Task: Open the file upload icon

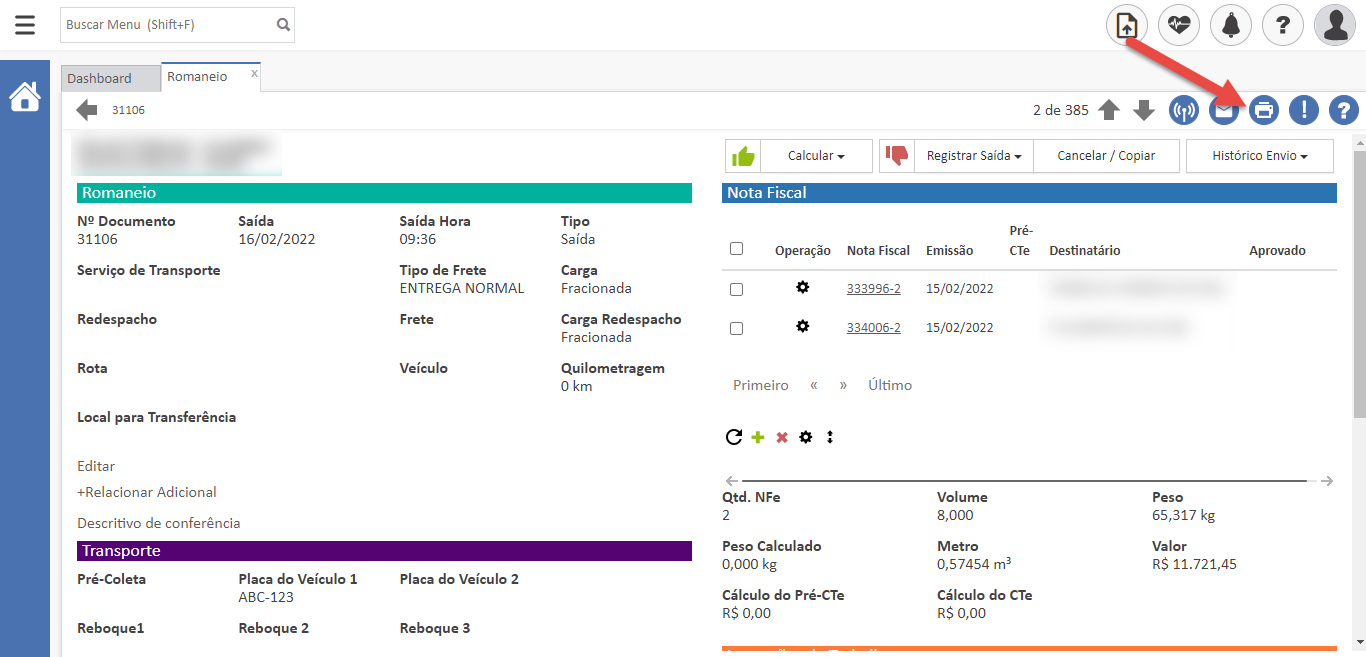Action: tap(1127, 25)
